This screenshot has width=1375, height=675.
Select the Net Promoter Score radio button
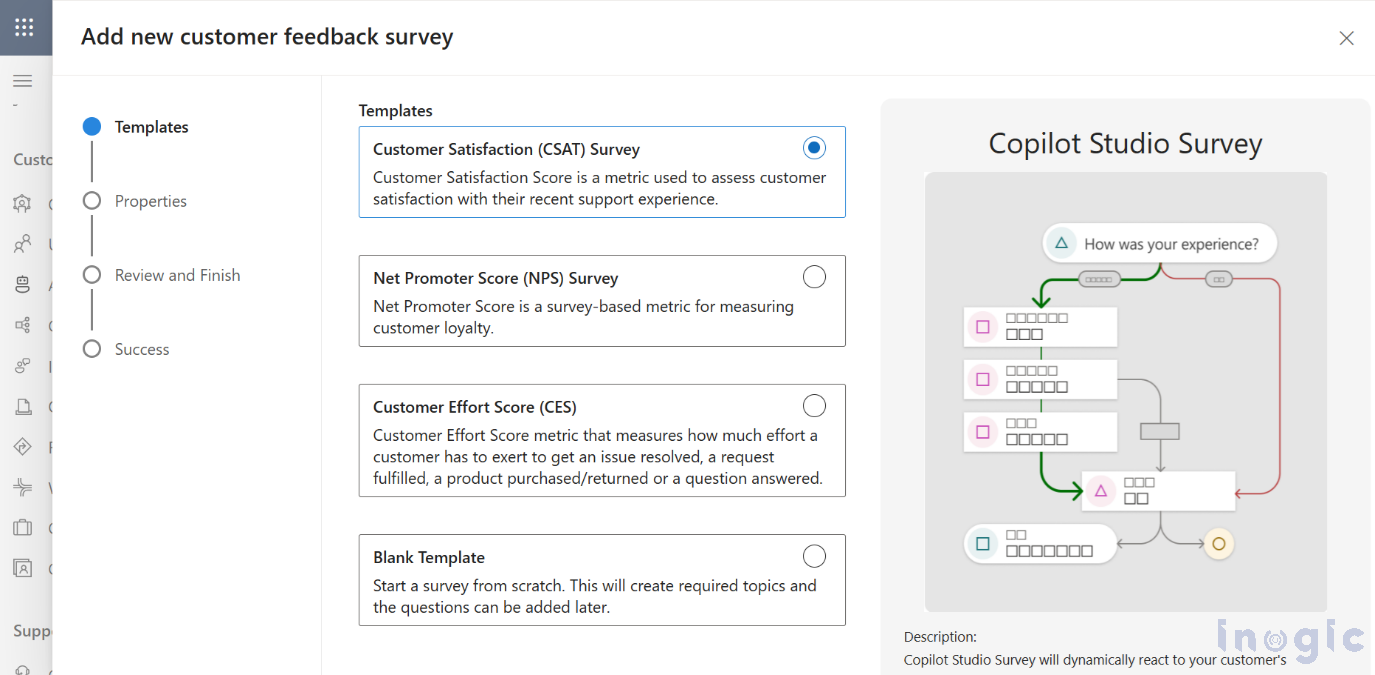(x=814, y=277)
